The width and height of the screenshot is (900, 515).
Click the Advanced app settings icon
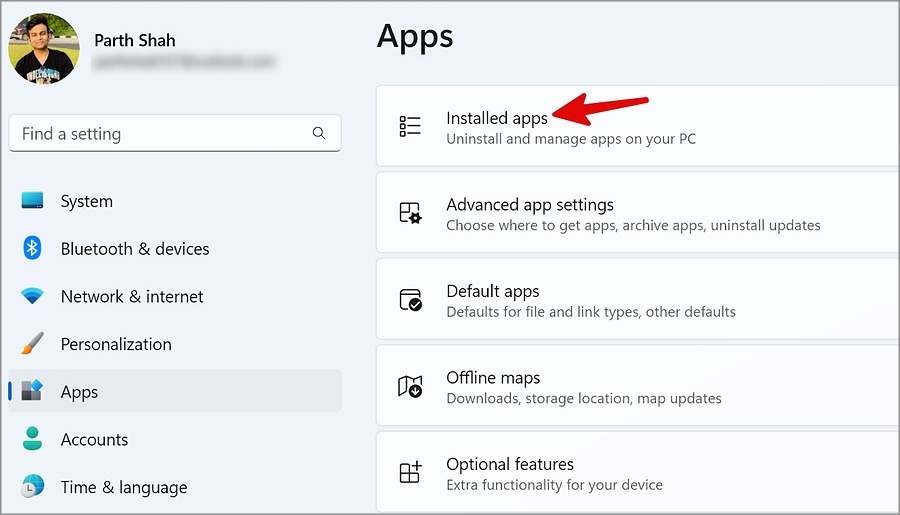click(x=410, y=213)
